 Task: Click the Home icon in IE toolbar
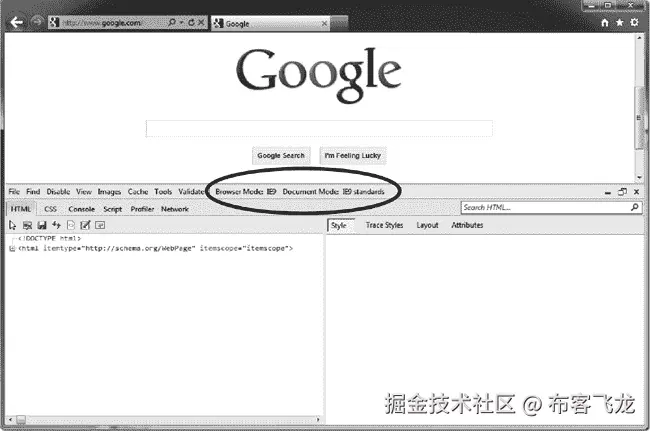605,22
